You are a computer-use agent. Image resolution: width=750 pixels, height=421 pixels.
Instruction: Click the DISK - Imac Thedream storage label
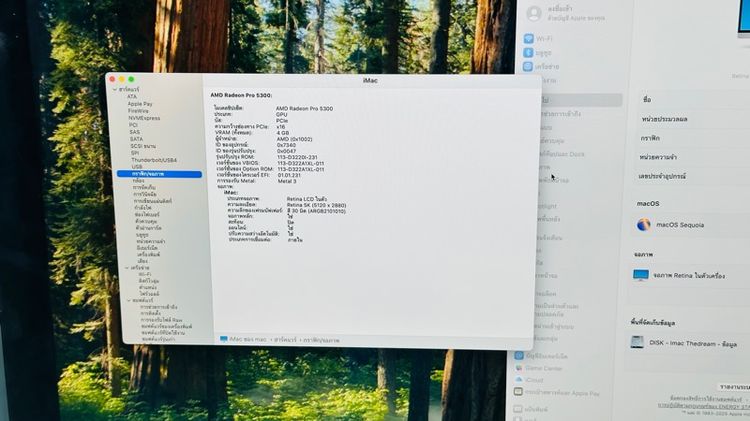pyautogui.click(x=693, y=343)
